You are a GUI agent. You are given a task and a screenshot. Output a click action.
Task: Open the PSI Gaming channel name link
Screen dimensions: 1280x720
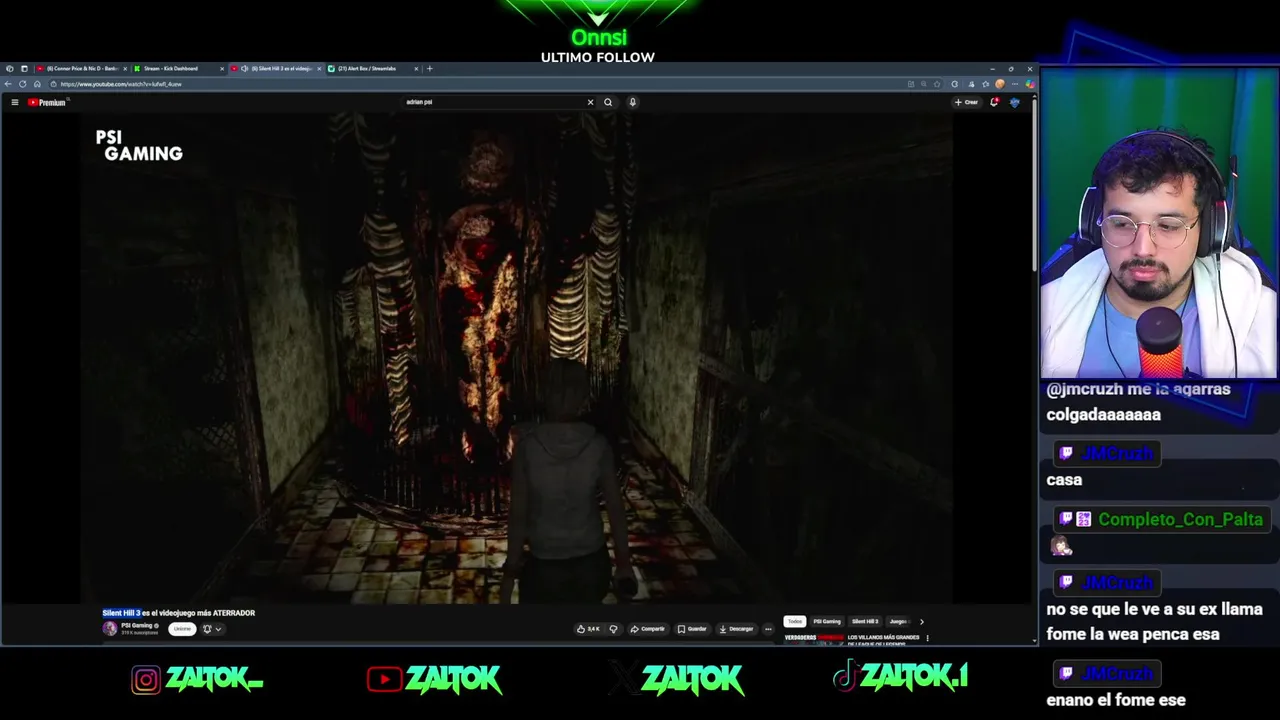pyautogui.click(x=137, y=625)
